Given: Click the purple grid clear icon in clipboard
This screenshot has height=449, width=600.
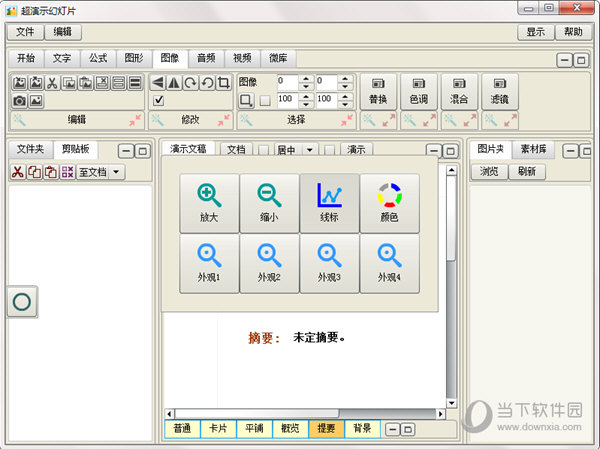Looking at the screenshot, I should (67, 172).
